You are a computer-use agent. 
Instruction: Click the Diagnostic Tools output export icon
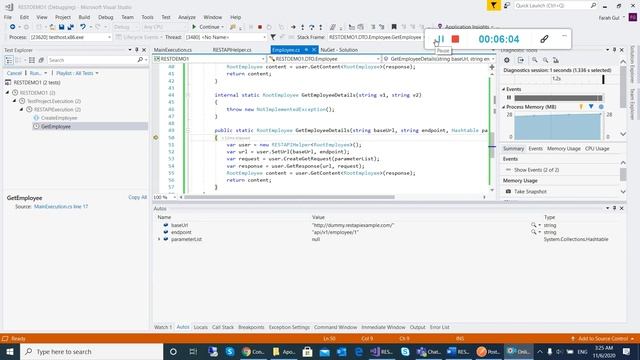point(521,60)
